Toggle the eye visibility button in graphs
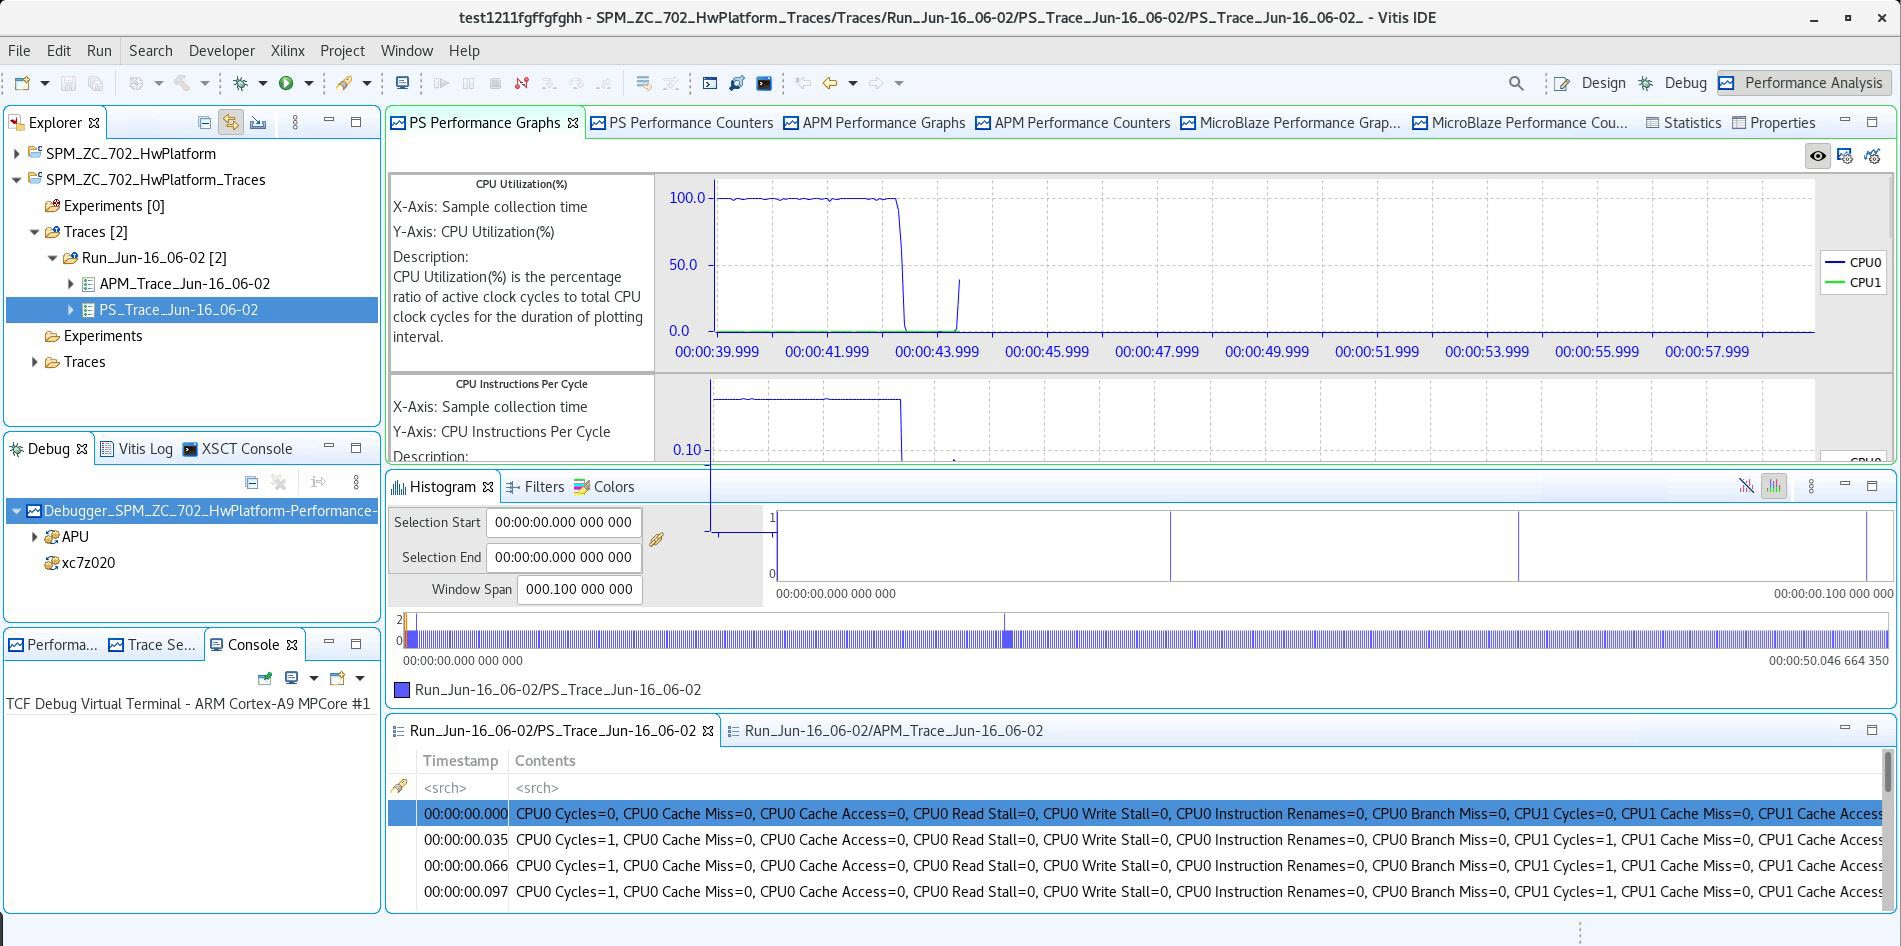 [x=1818, y=156]
